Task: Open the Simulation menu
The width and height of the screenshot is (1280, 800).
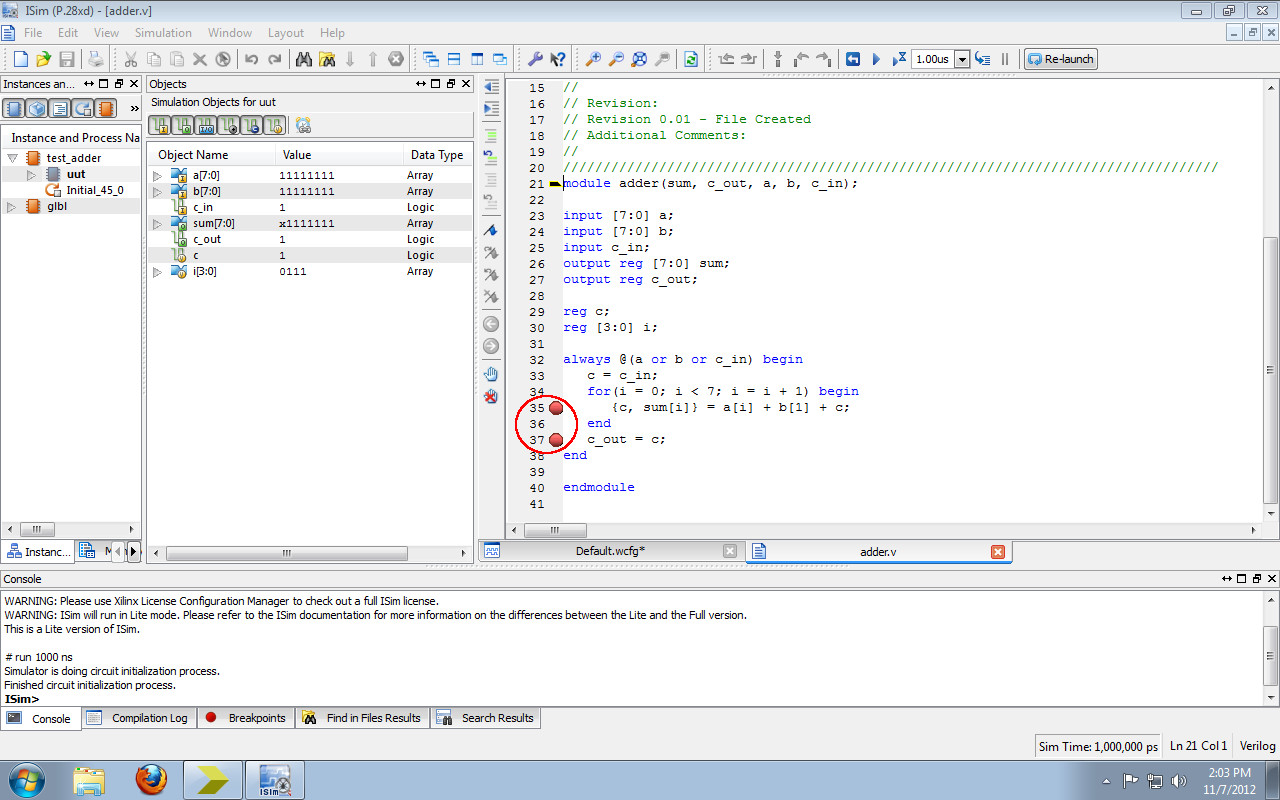Action: [x=163, y=32]
